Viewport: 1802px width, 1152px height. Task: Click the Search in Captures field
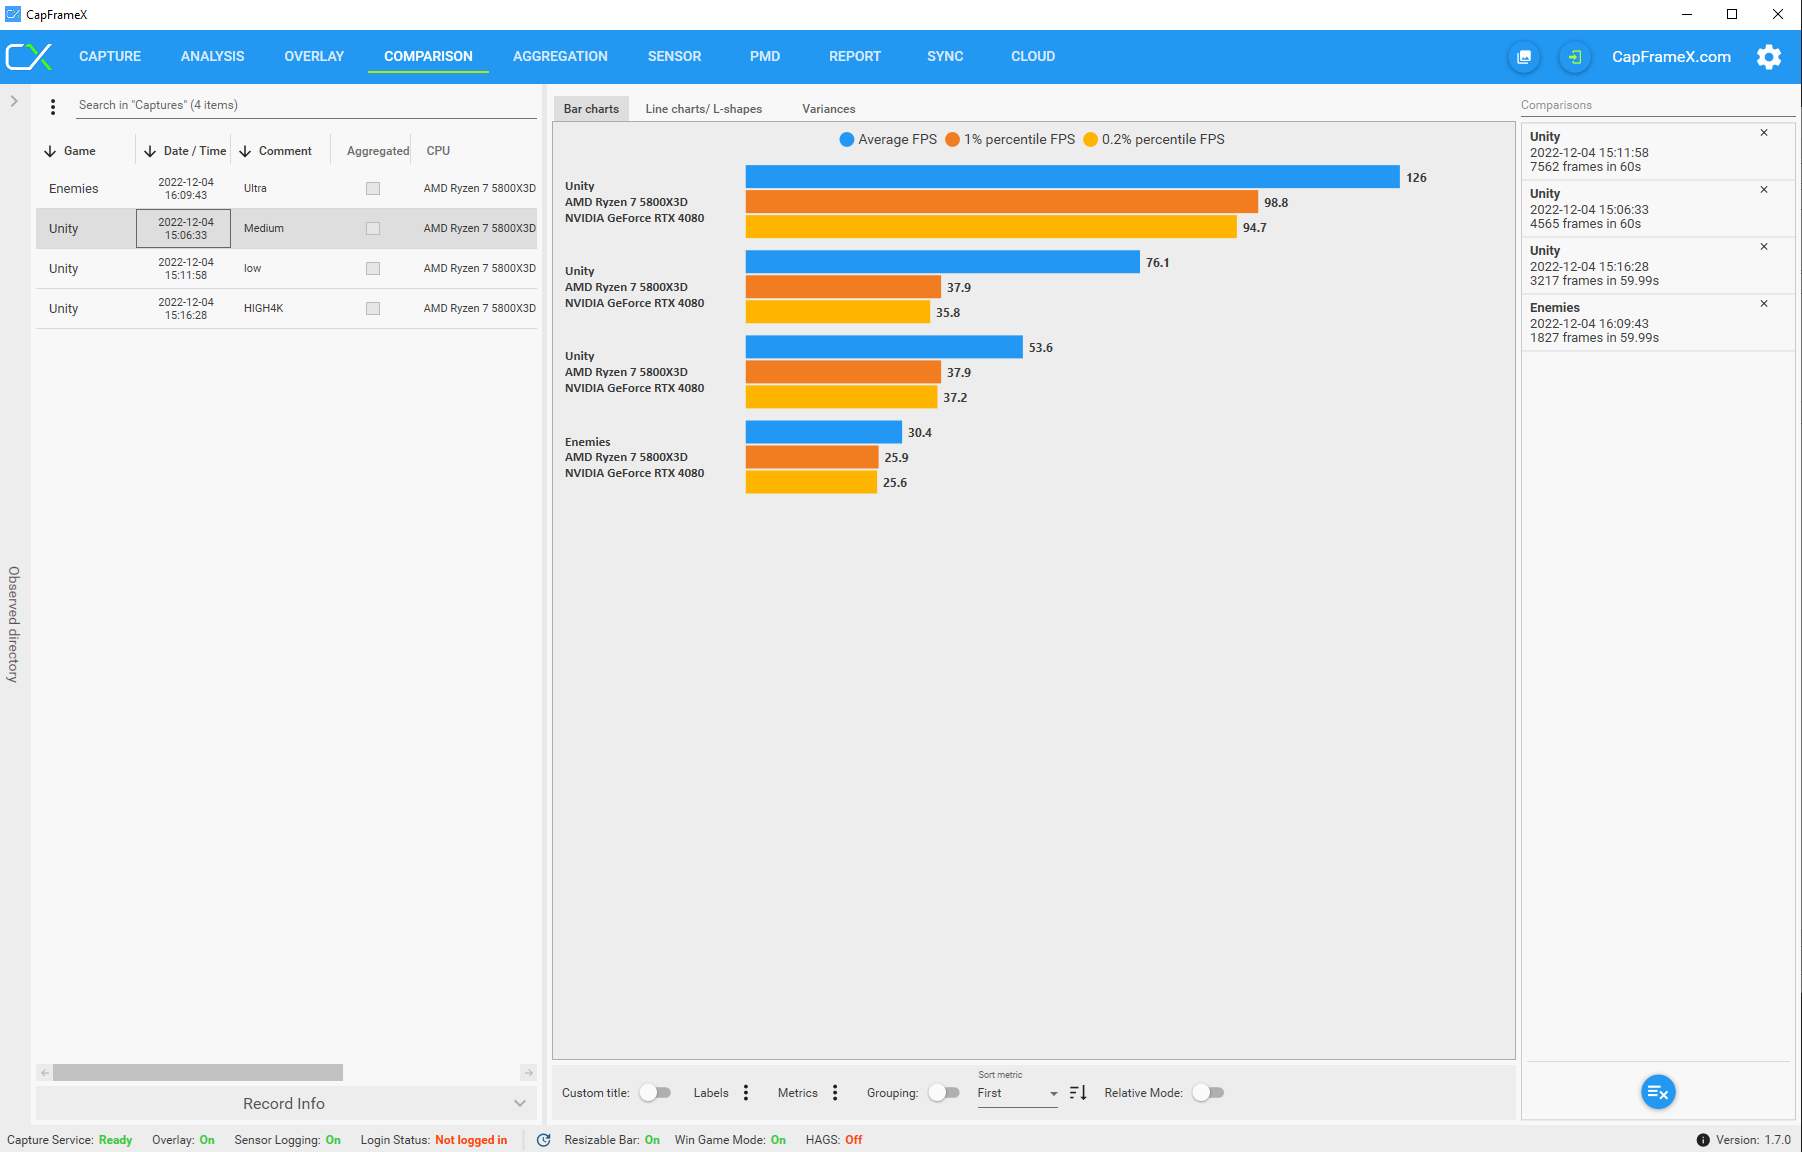tap(306, 105)
